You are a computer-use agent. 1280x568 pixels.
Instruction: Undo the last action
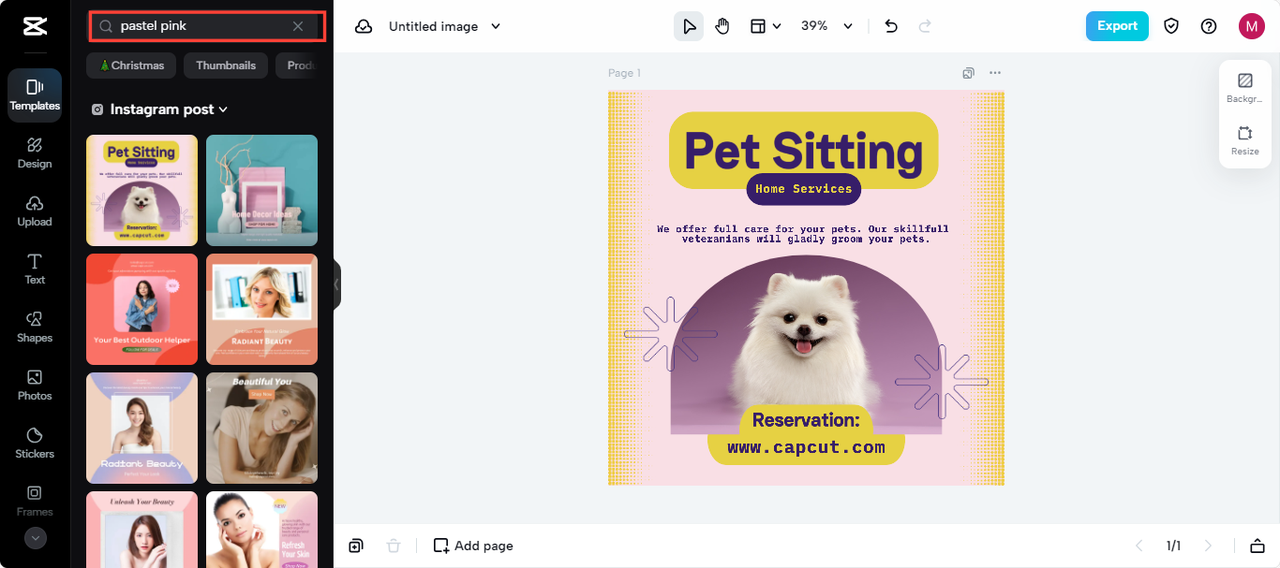(x=892, y=27)
